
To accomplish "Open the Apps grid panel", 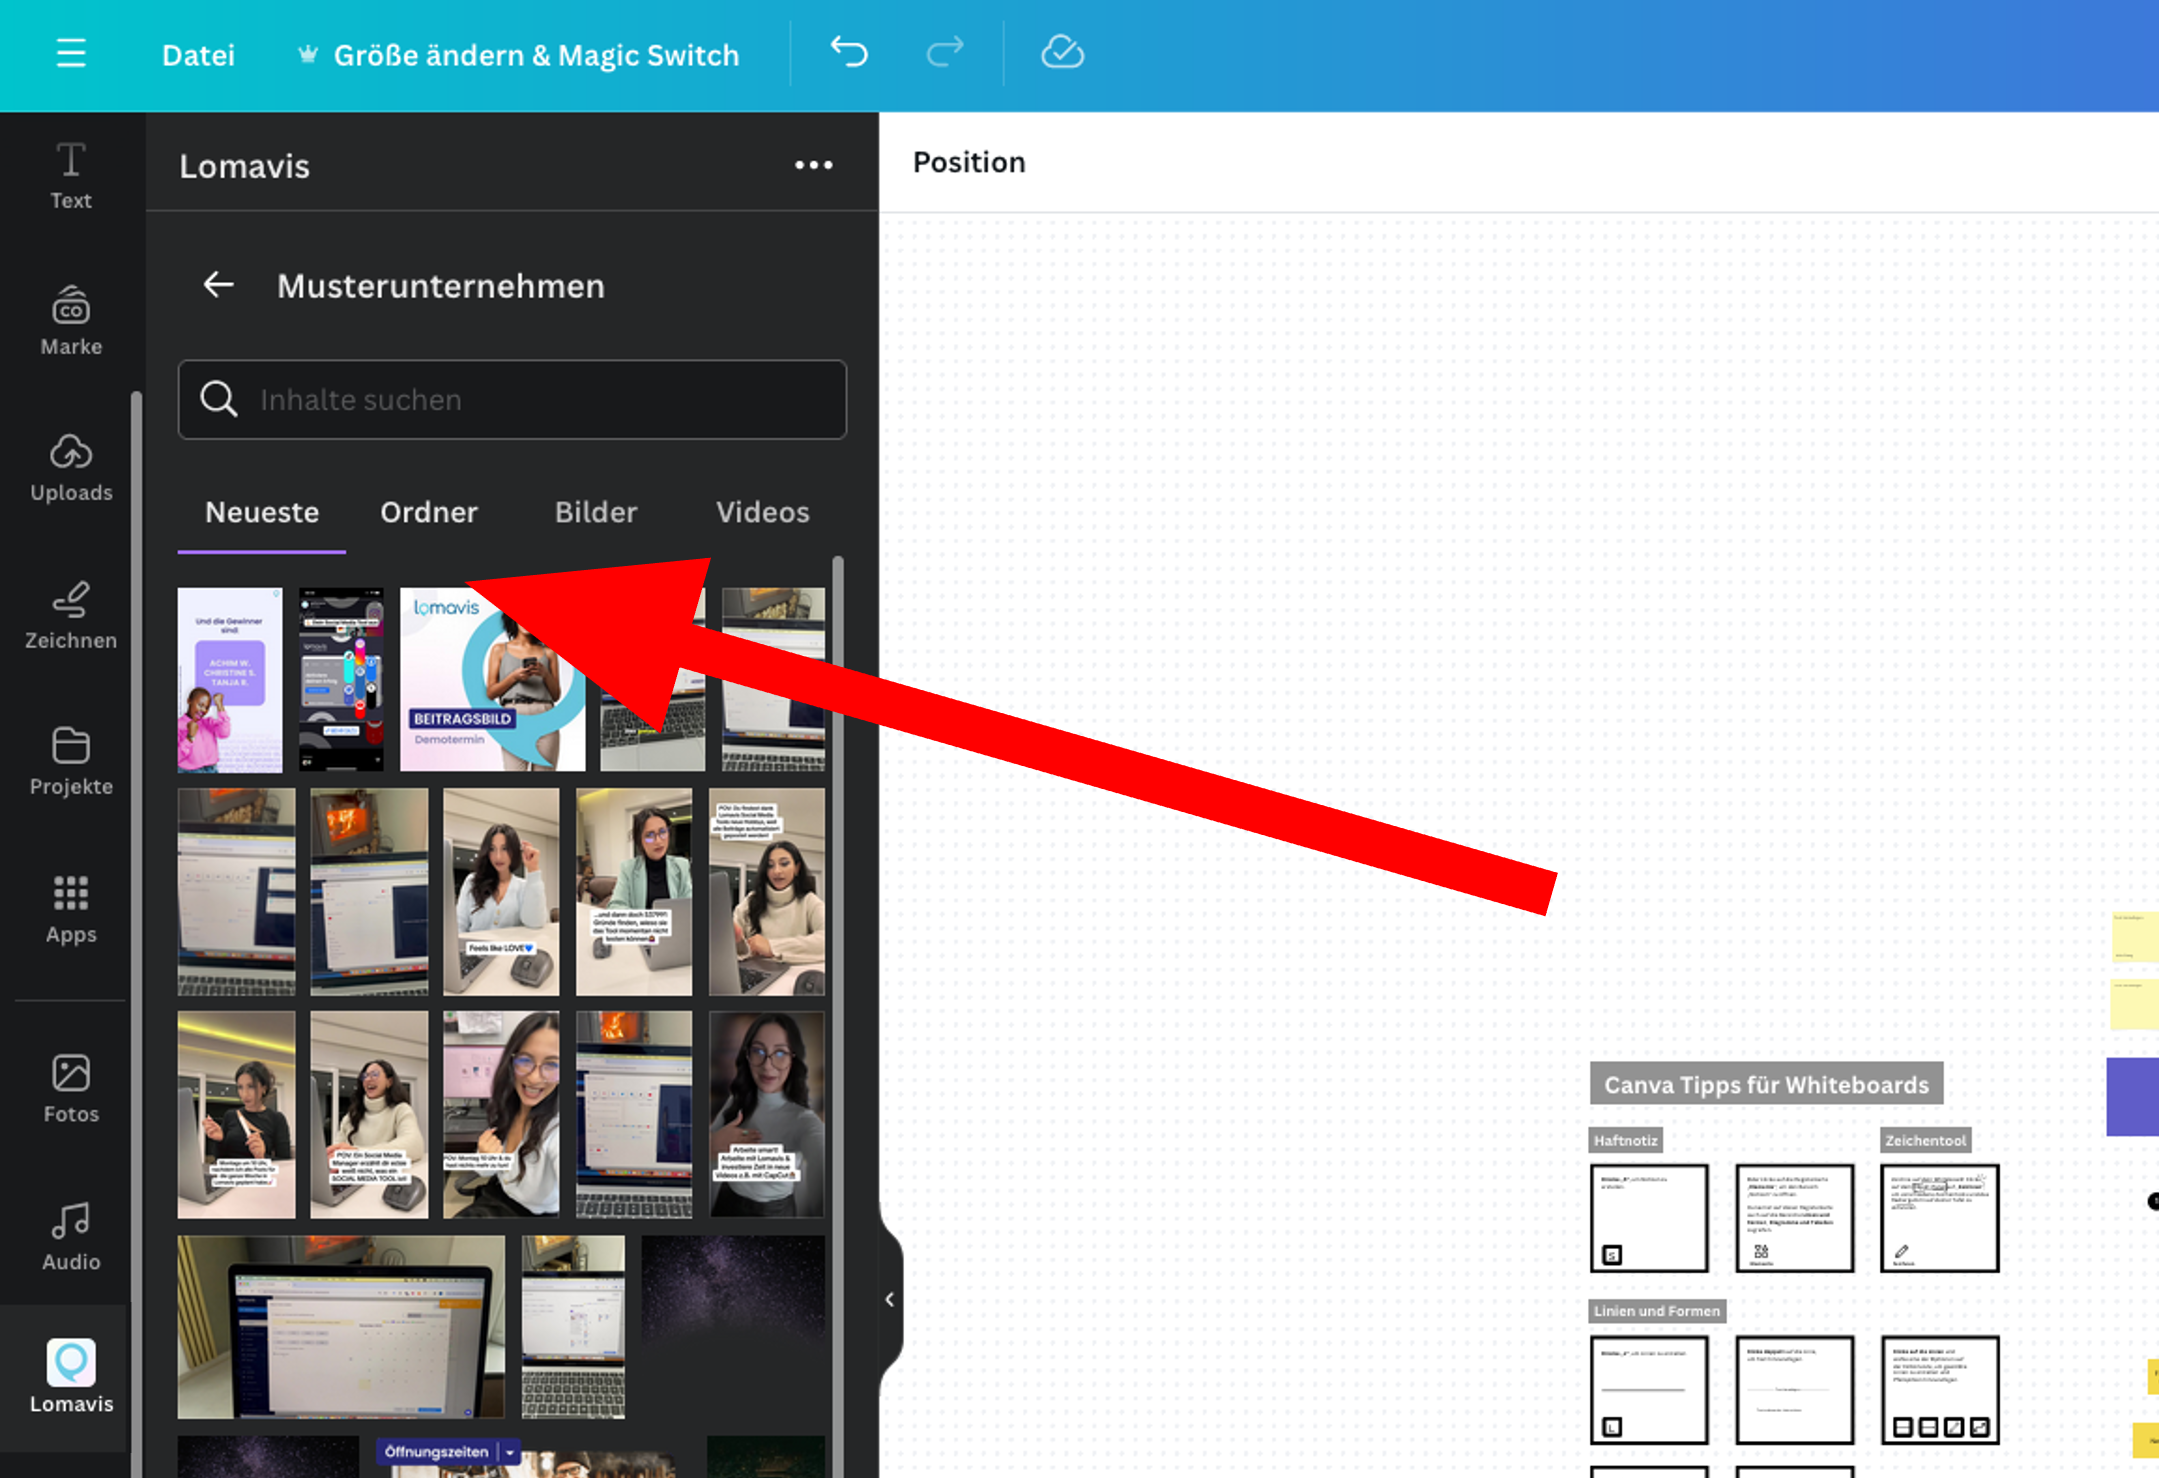I will [71, 908].
